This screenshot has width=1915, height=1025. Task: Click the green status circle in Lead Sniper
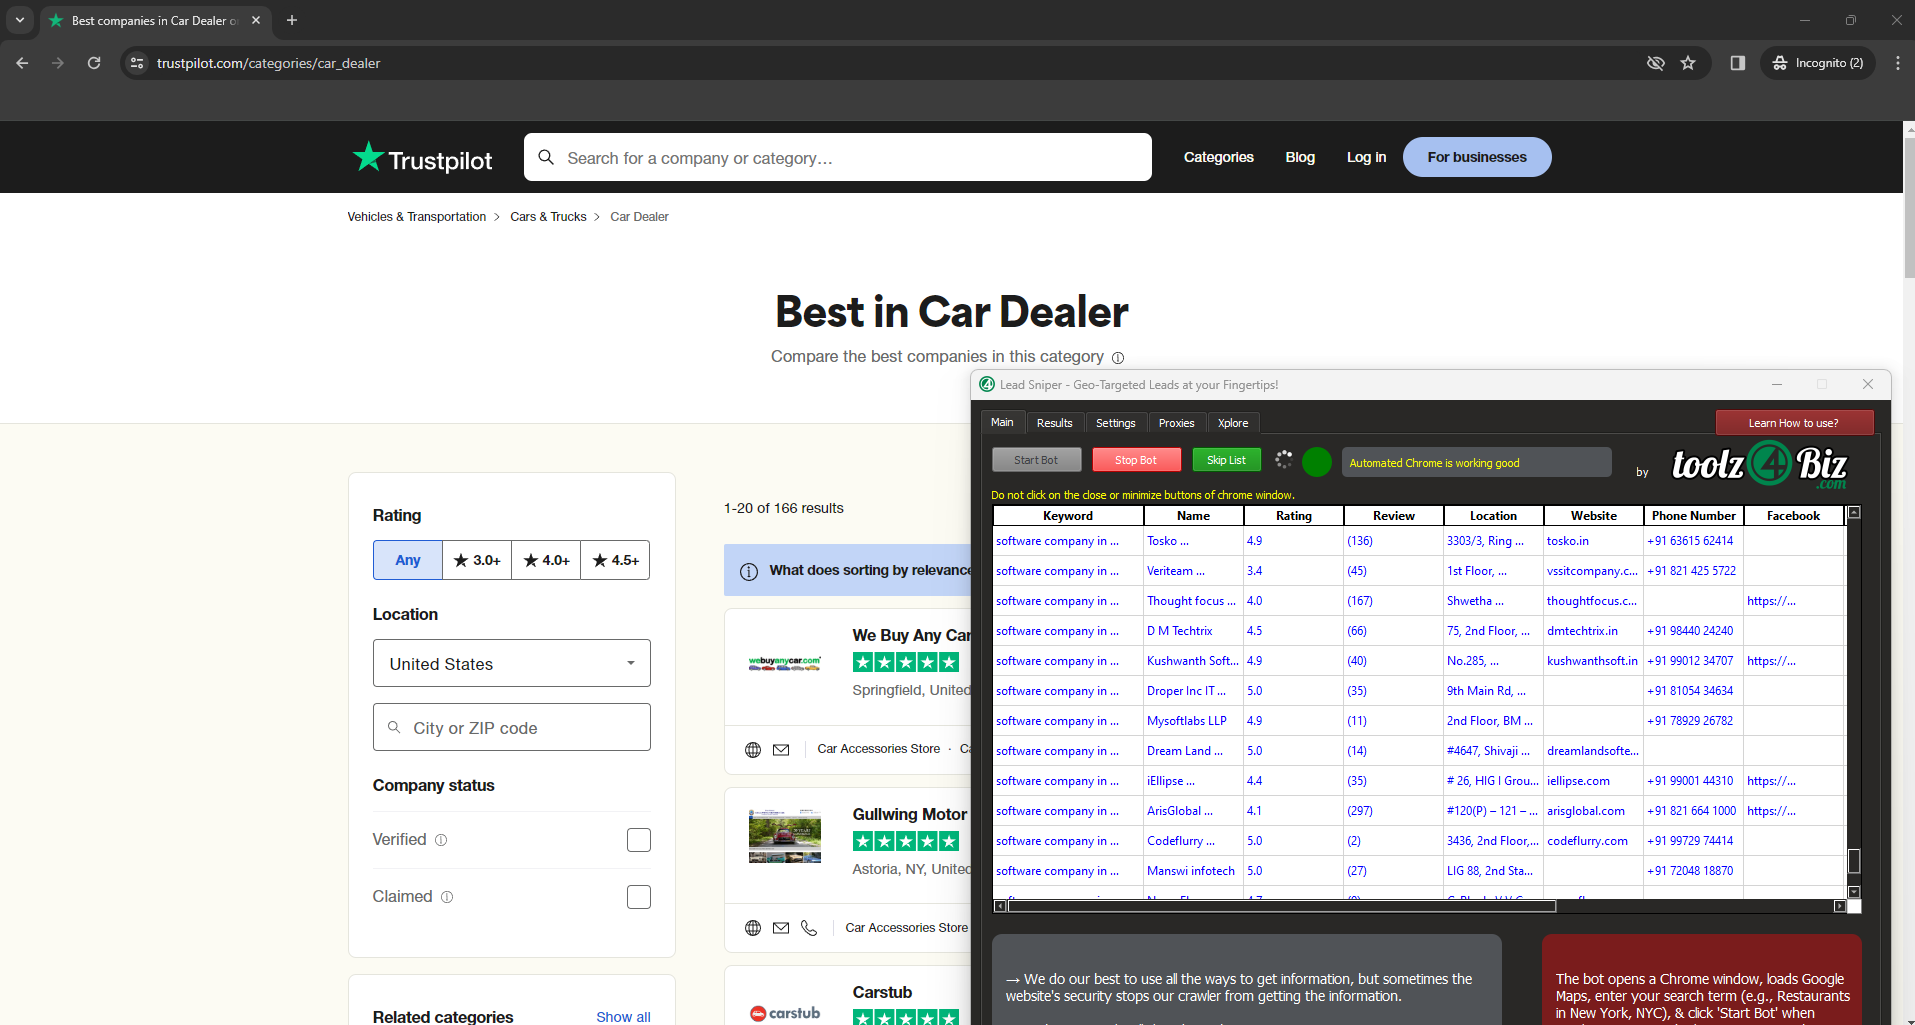coord(1317,461)
